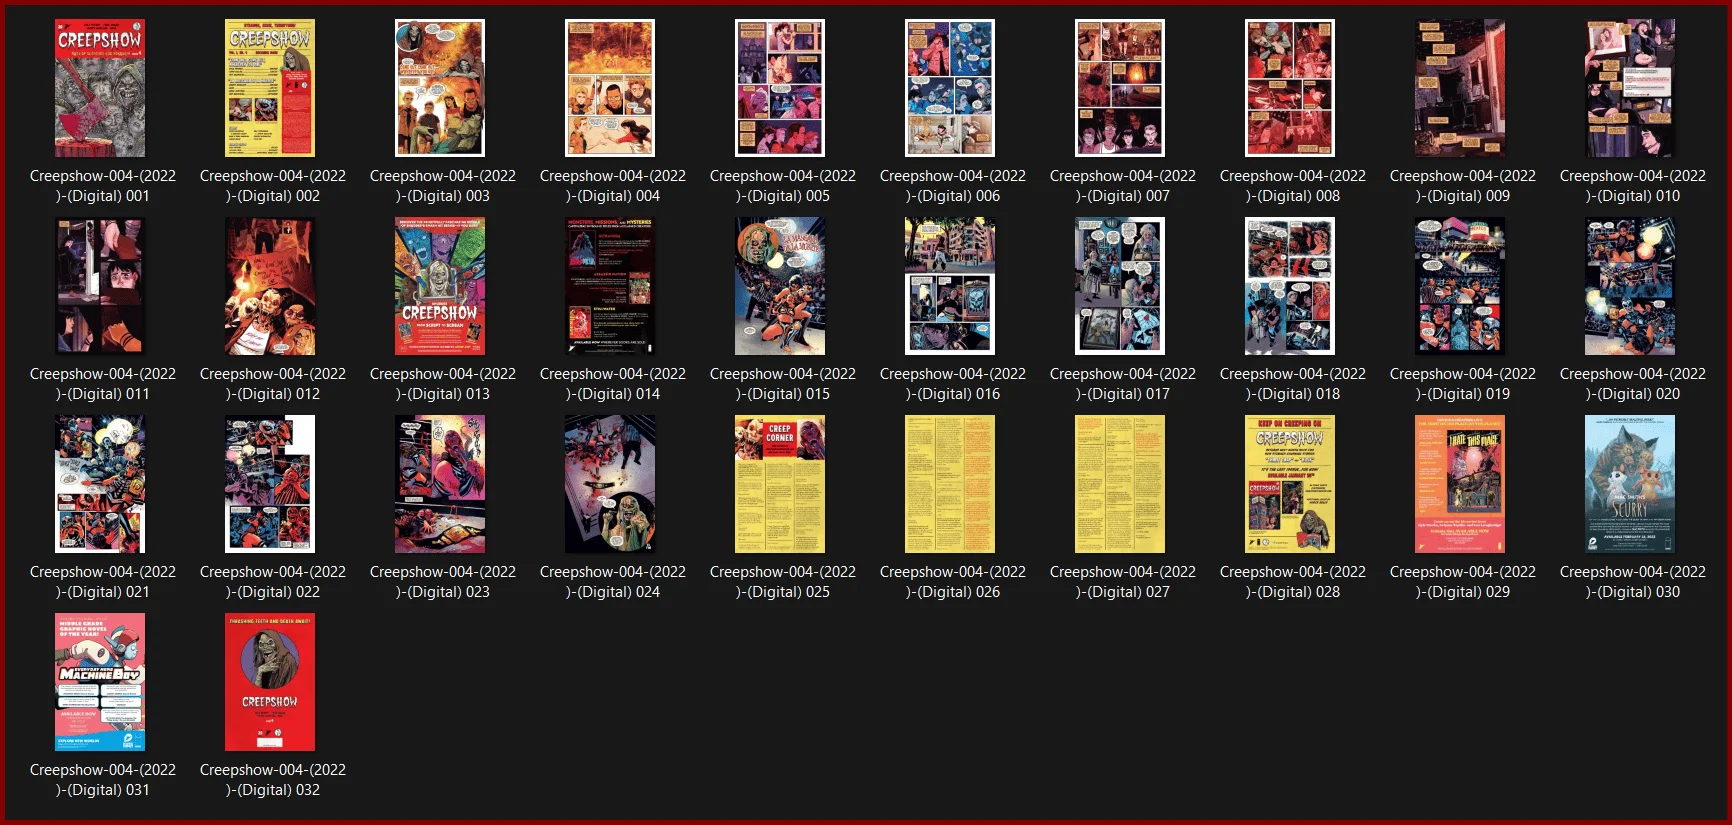Screen dimensions: 1732x825
Task: Click the page 017 thumbnail
Action: [1120, 286]
